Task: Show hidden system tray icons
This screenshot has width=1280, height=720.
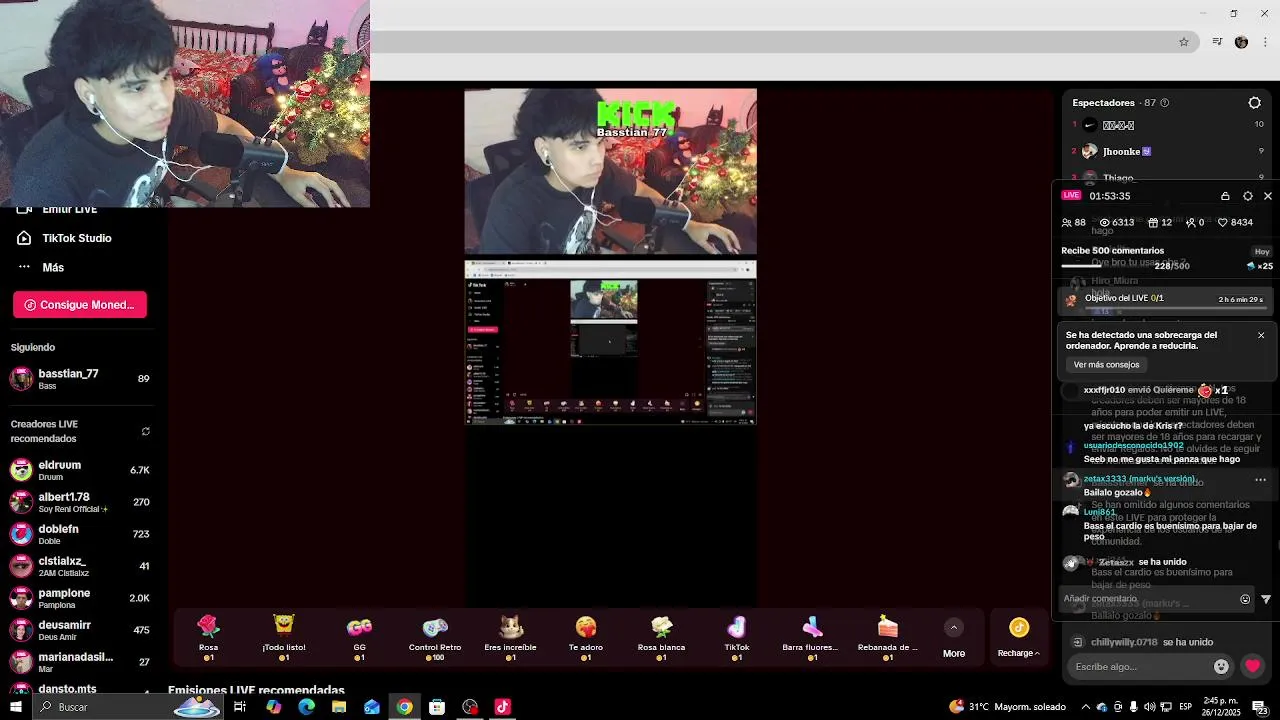Action: 1086,707
